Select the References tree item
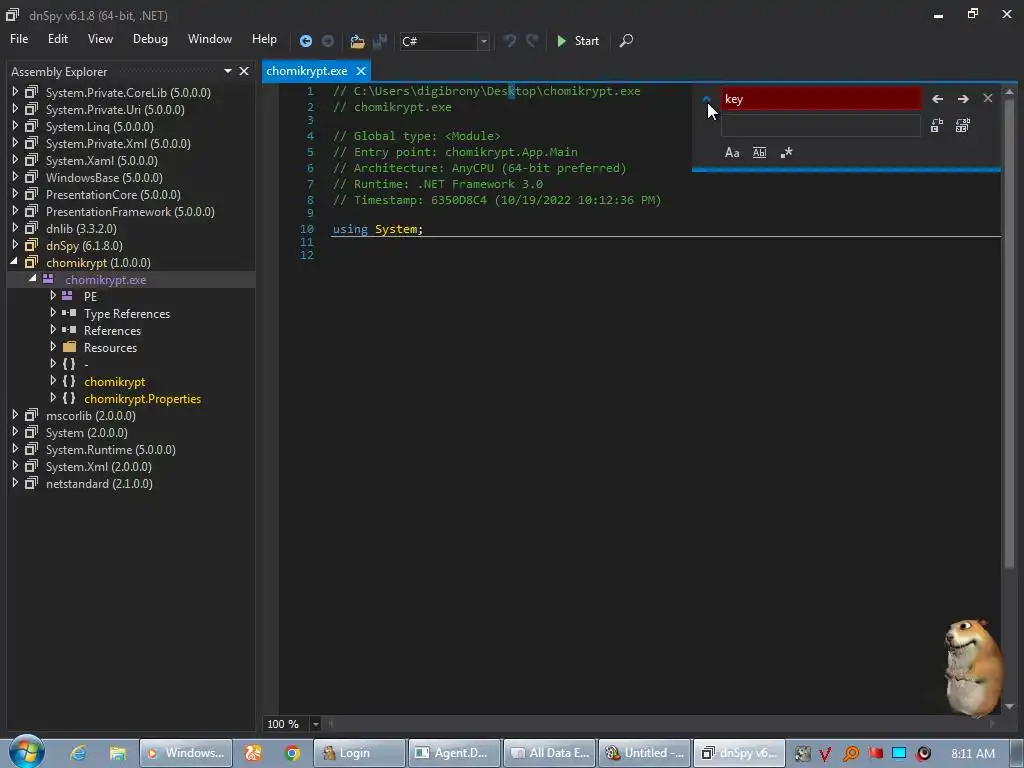This screenshot has width=1024, height=768. (x=112, y=330)
